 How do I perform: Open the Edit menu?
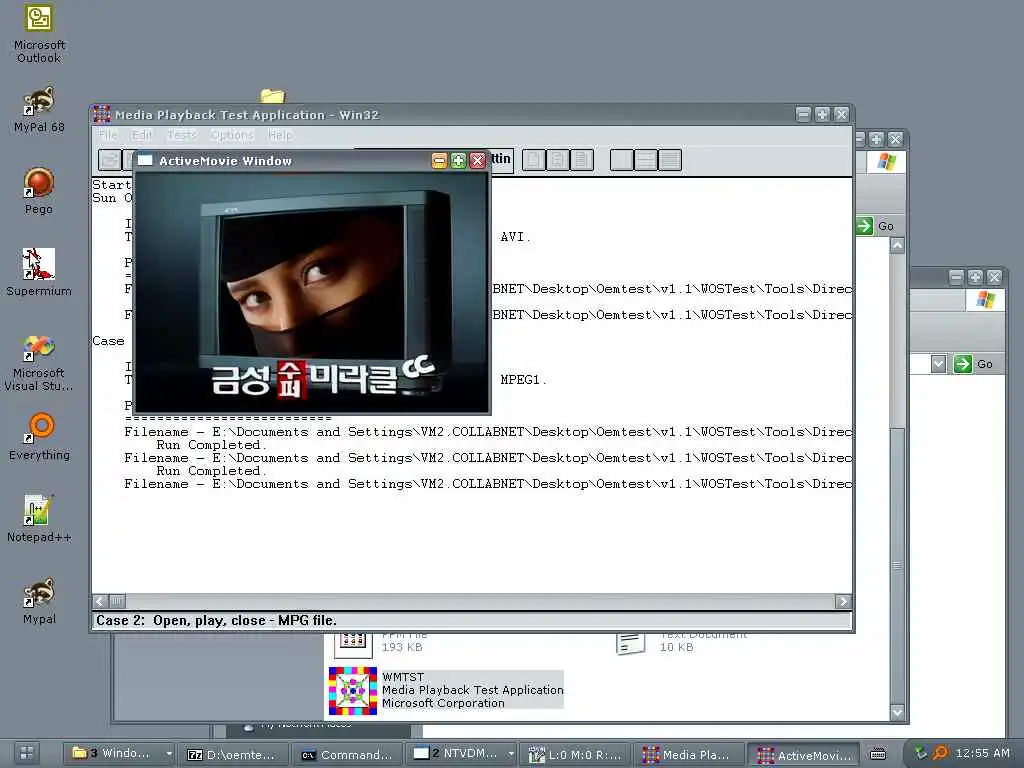[x=142, y=135]
